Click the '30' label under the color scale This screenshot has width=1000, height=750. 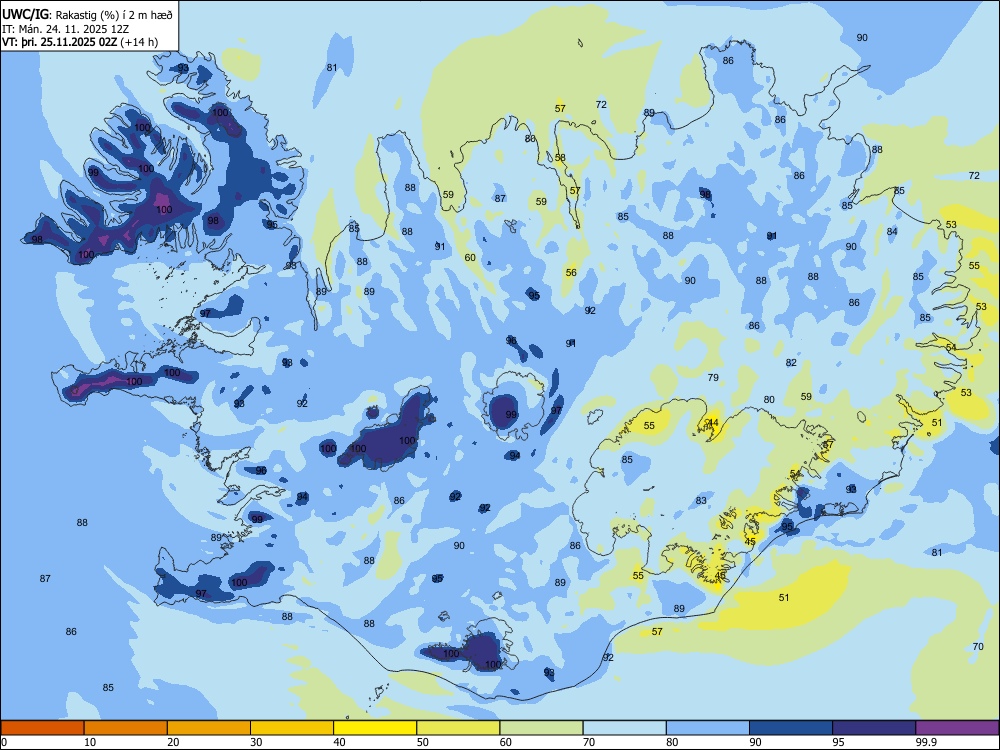(256, 742)
